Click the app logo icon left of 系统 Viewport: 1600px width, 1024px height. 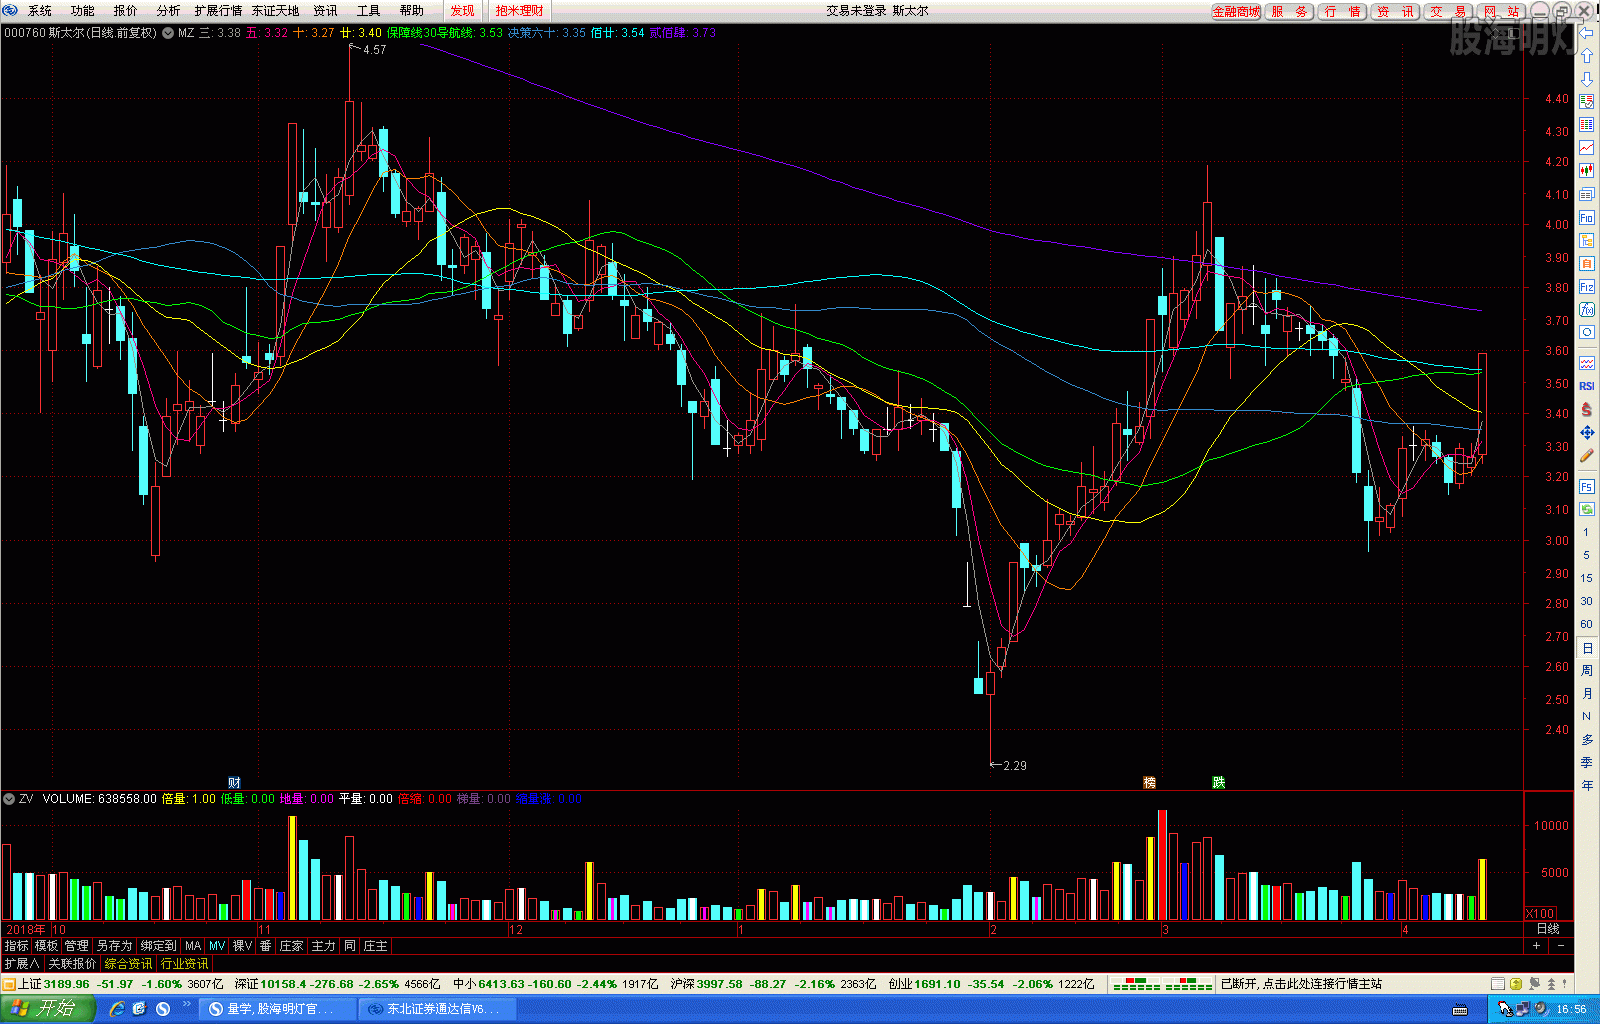click(x=11, y=10)
